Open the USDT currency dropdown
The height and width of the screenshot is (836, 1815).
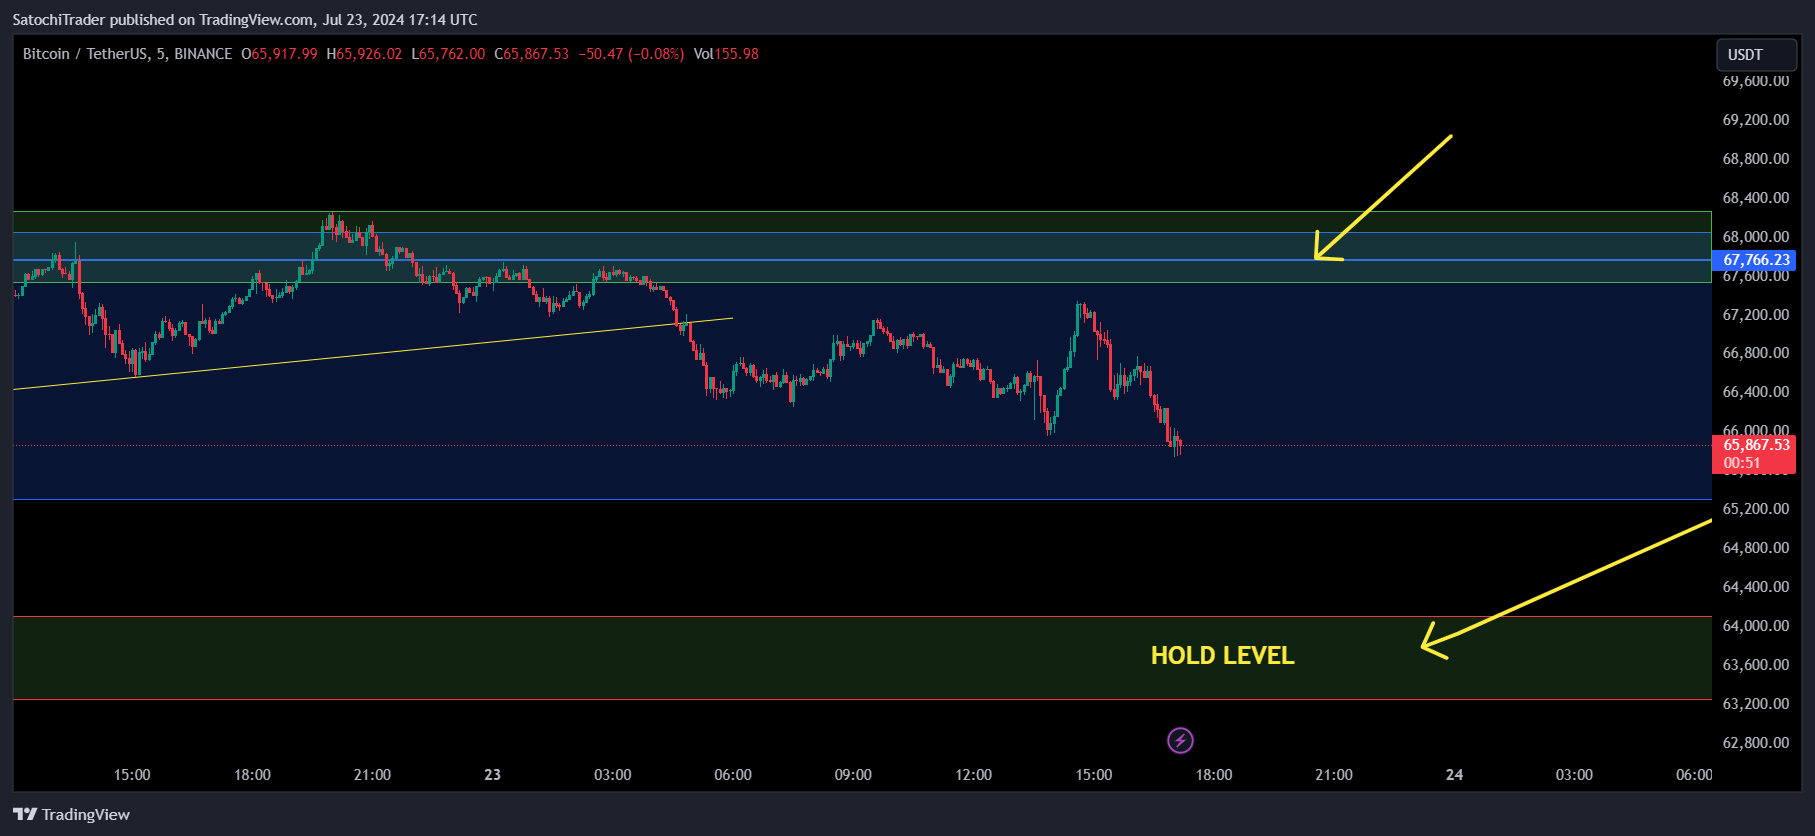[1756, 55]
